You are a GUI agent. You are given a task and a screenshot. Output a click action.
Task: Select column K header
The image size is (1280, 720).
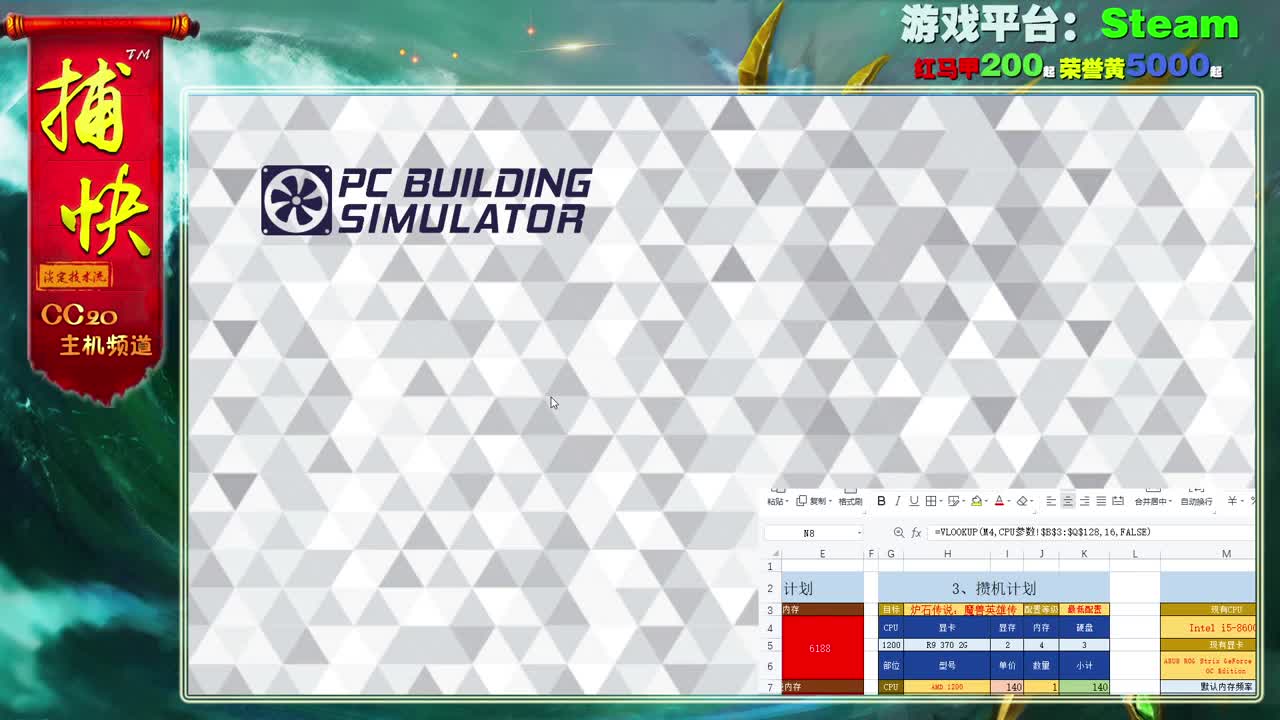(x=1084, y=553)
